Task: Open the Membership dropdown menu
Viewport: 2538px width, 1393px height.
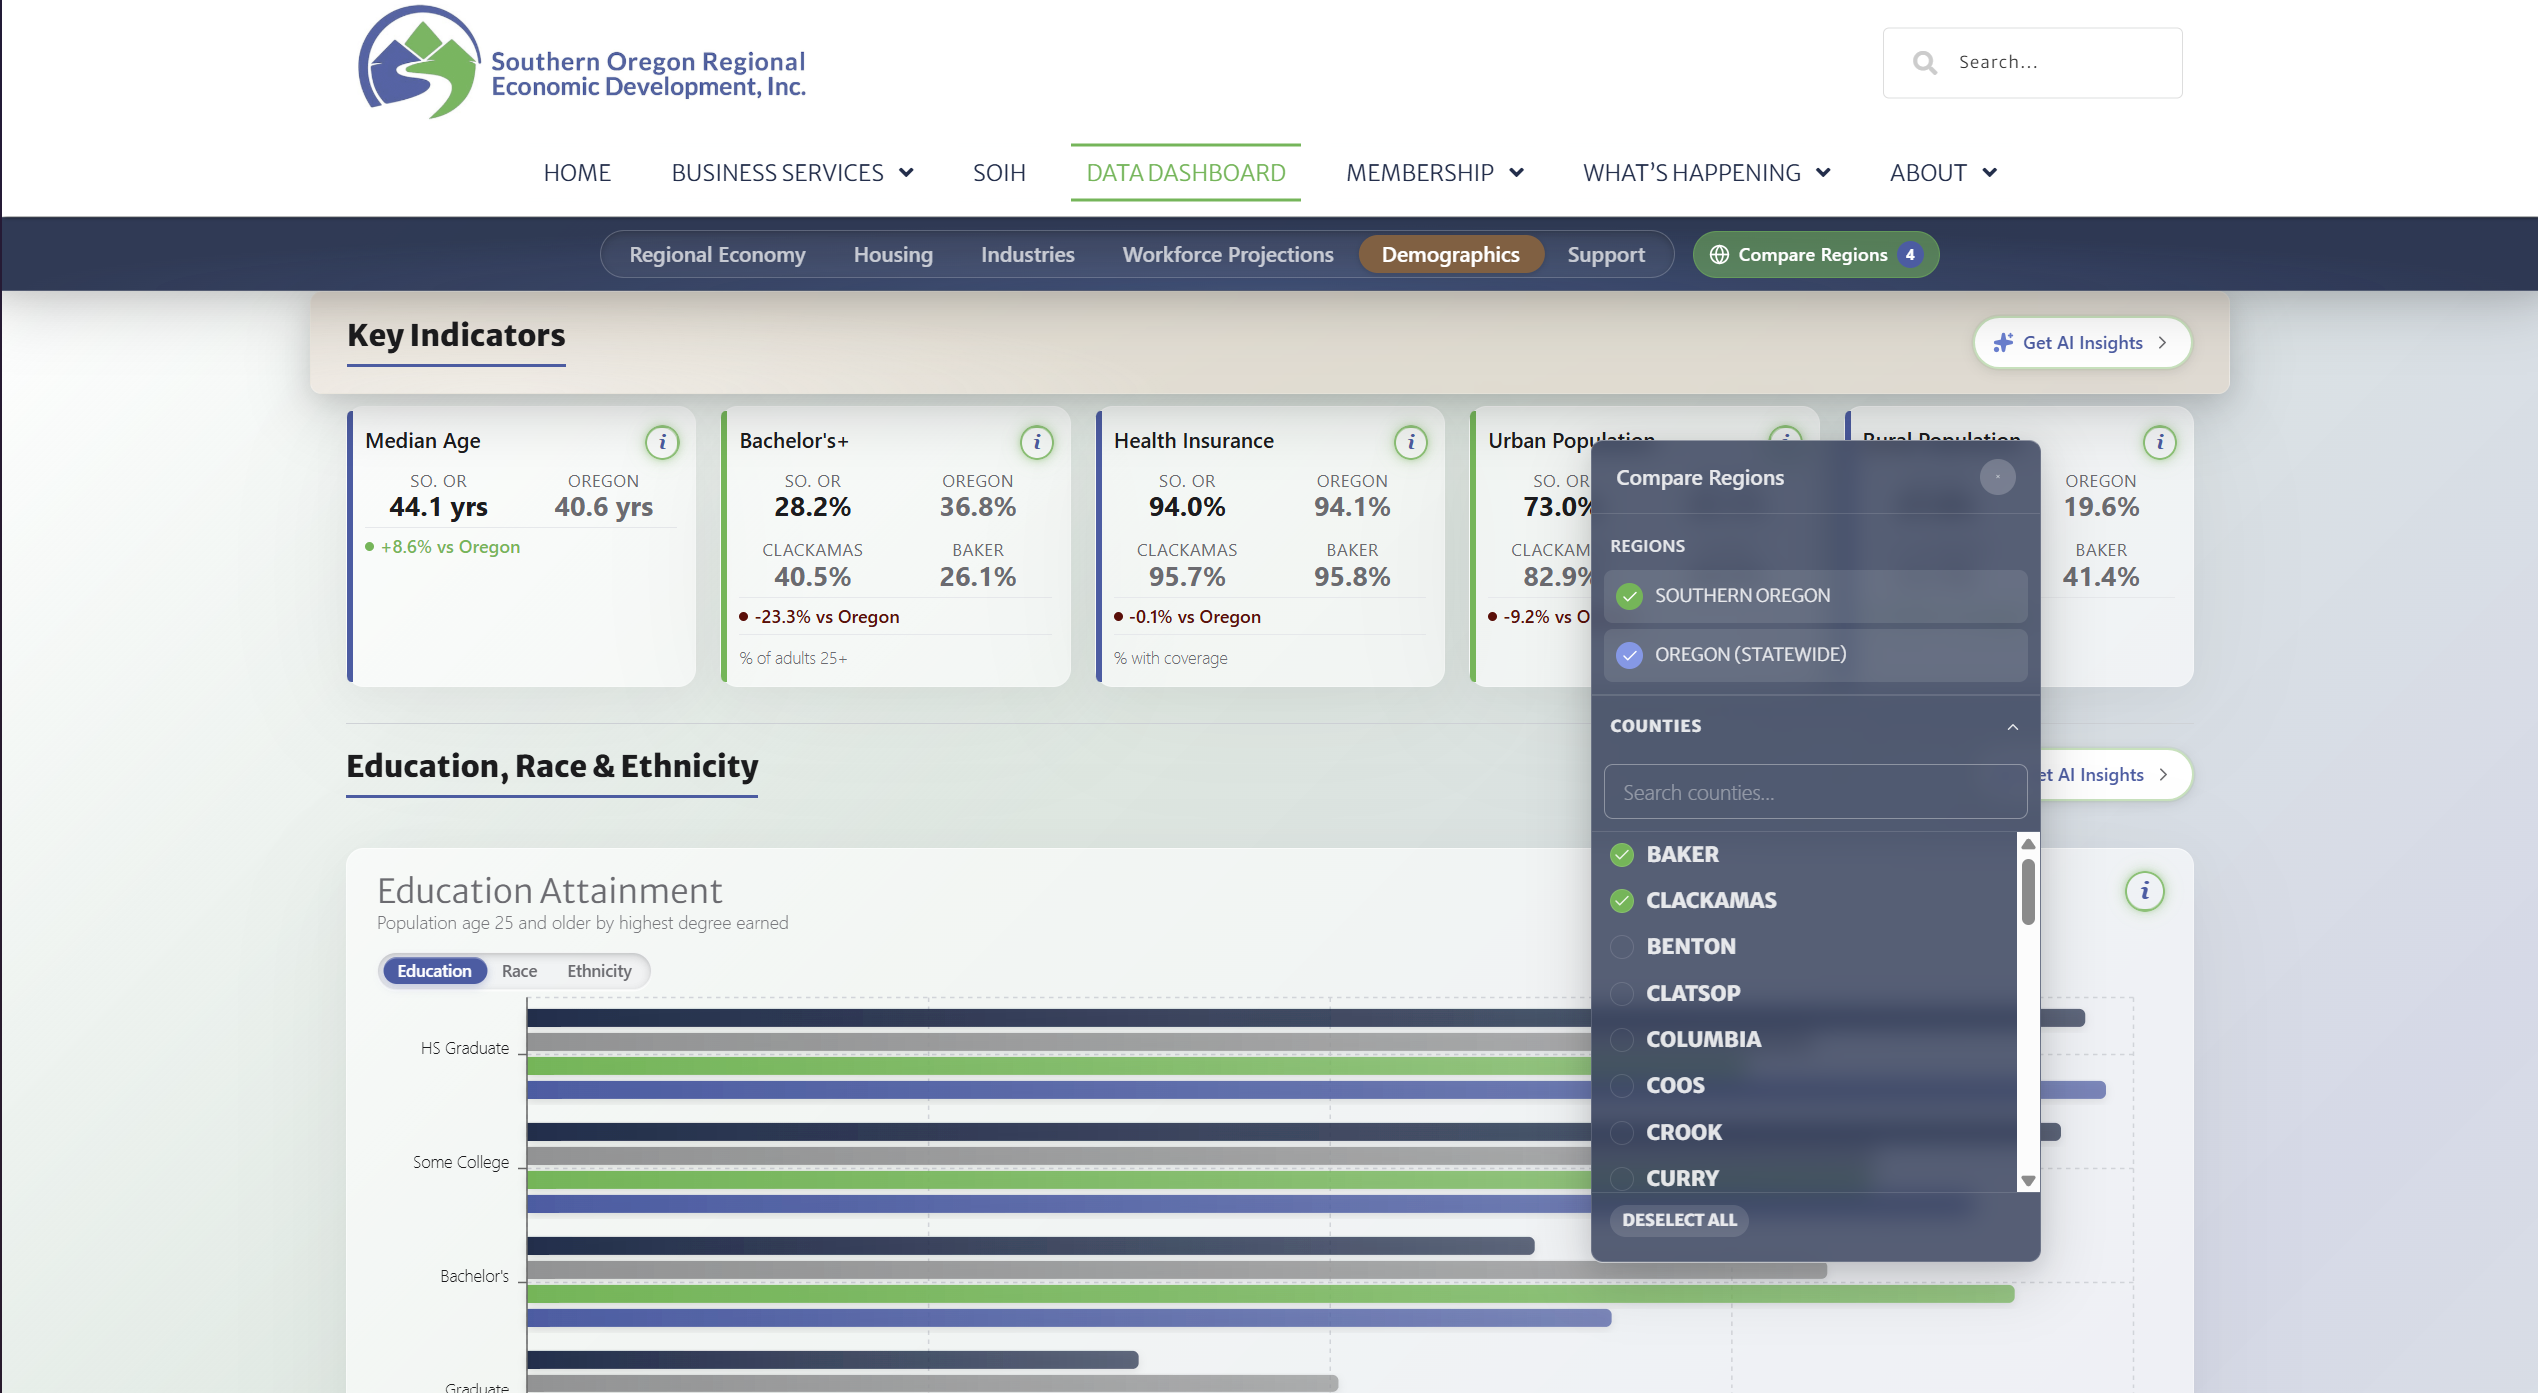Action: (1434, 173)
